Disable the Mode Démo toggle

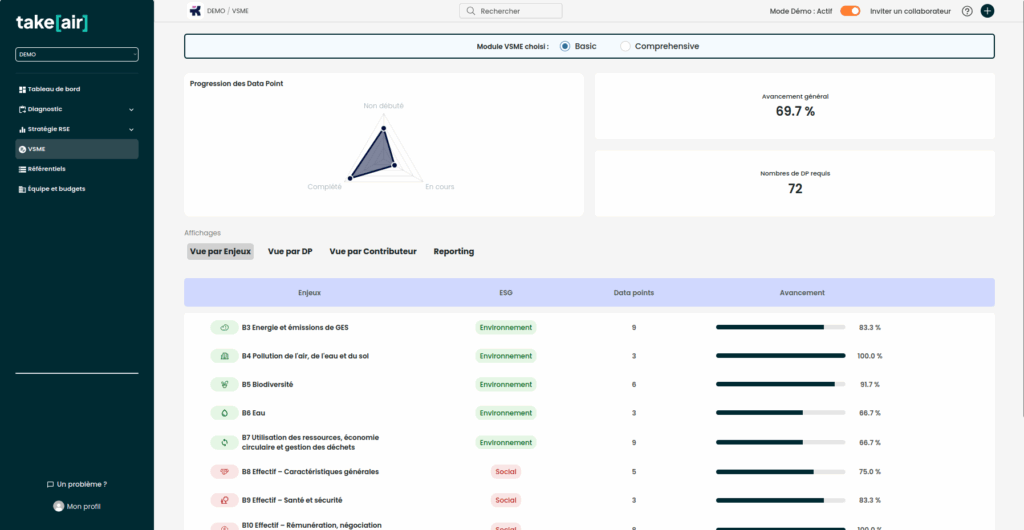[850, 11]
